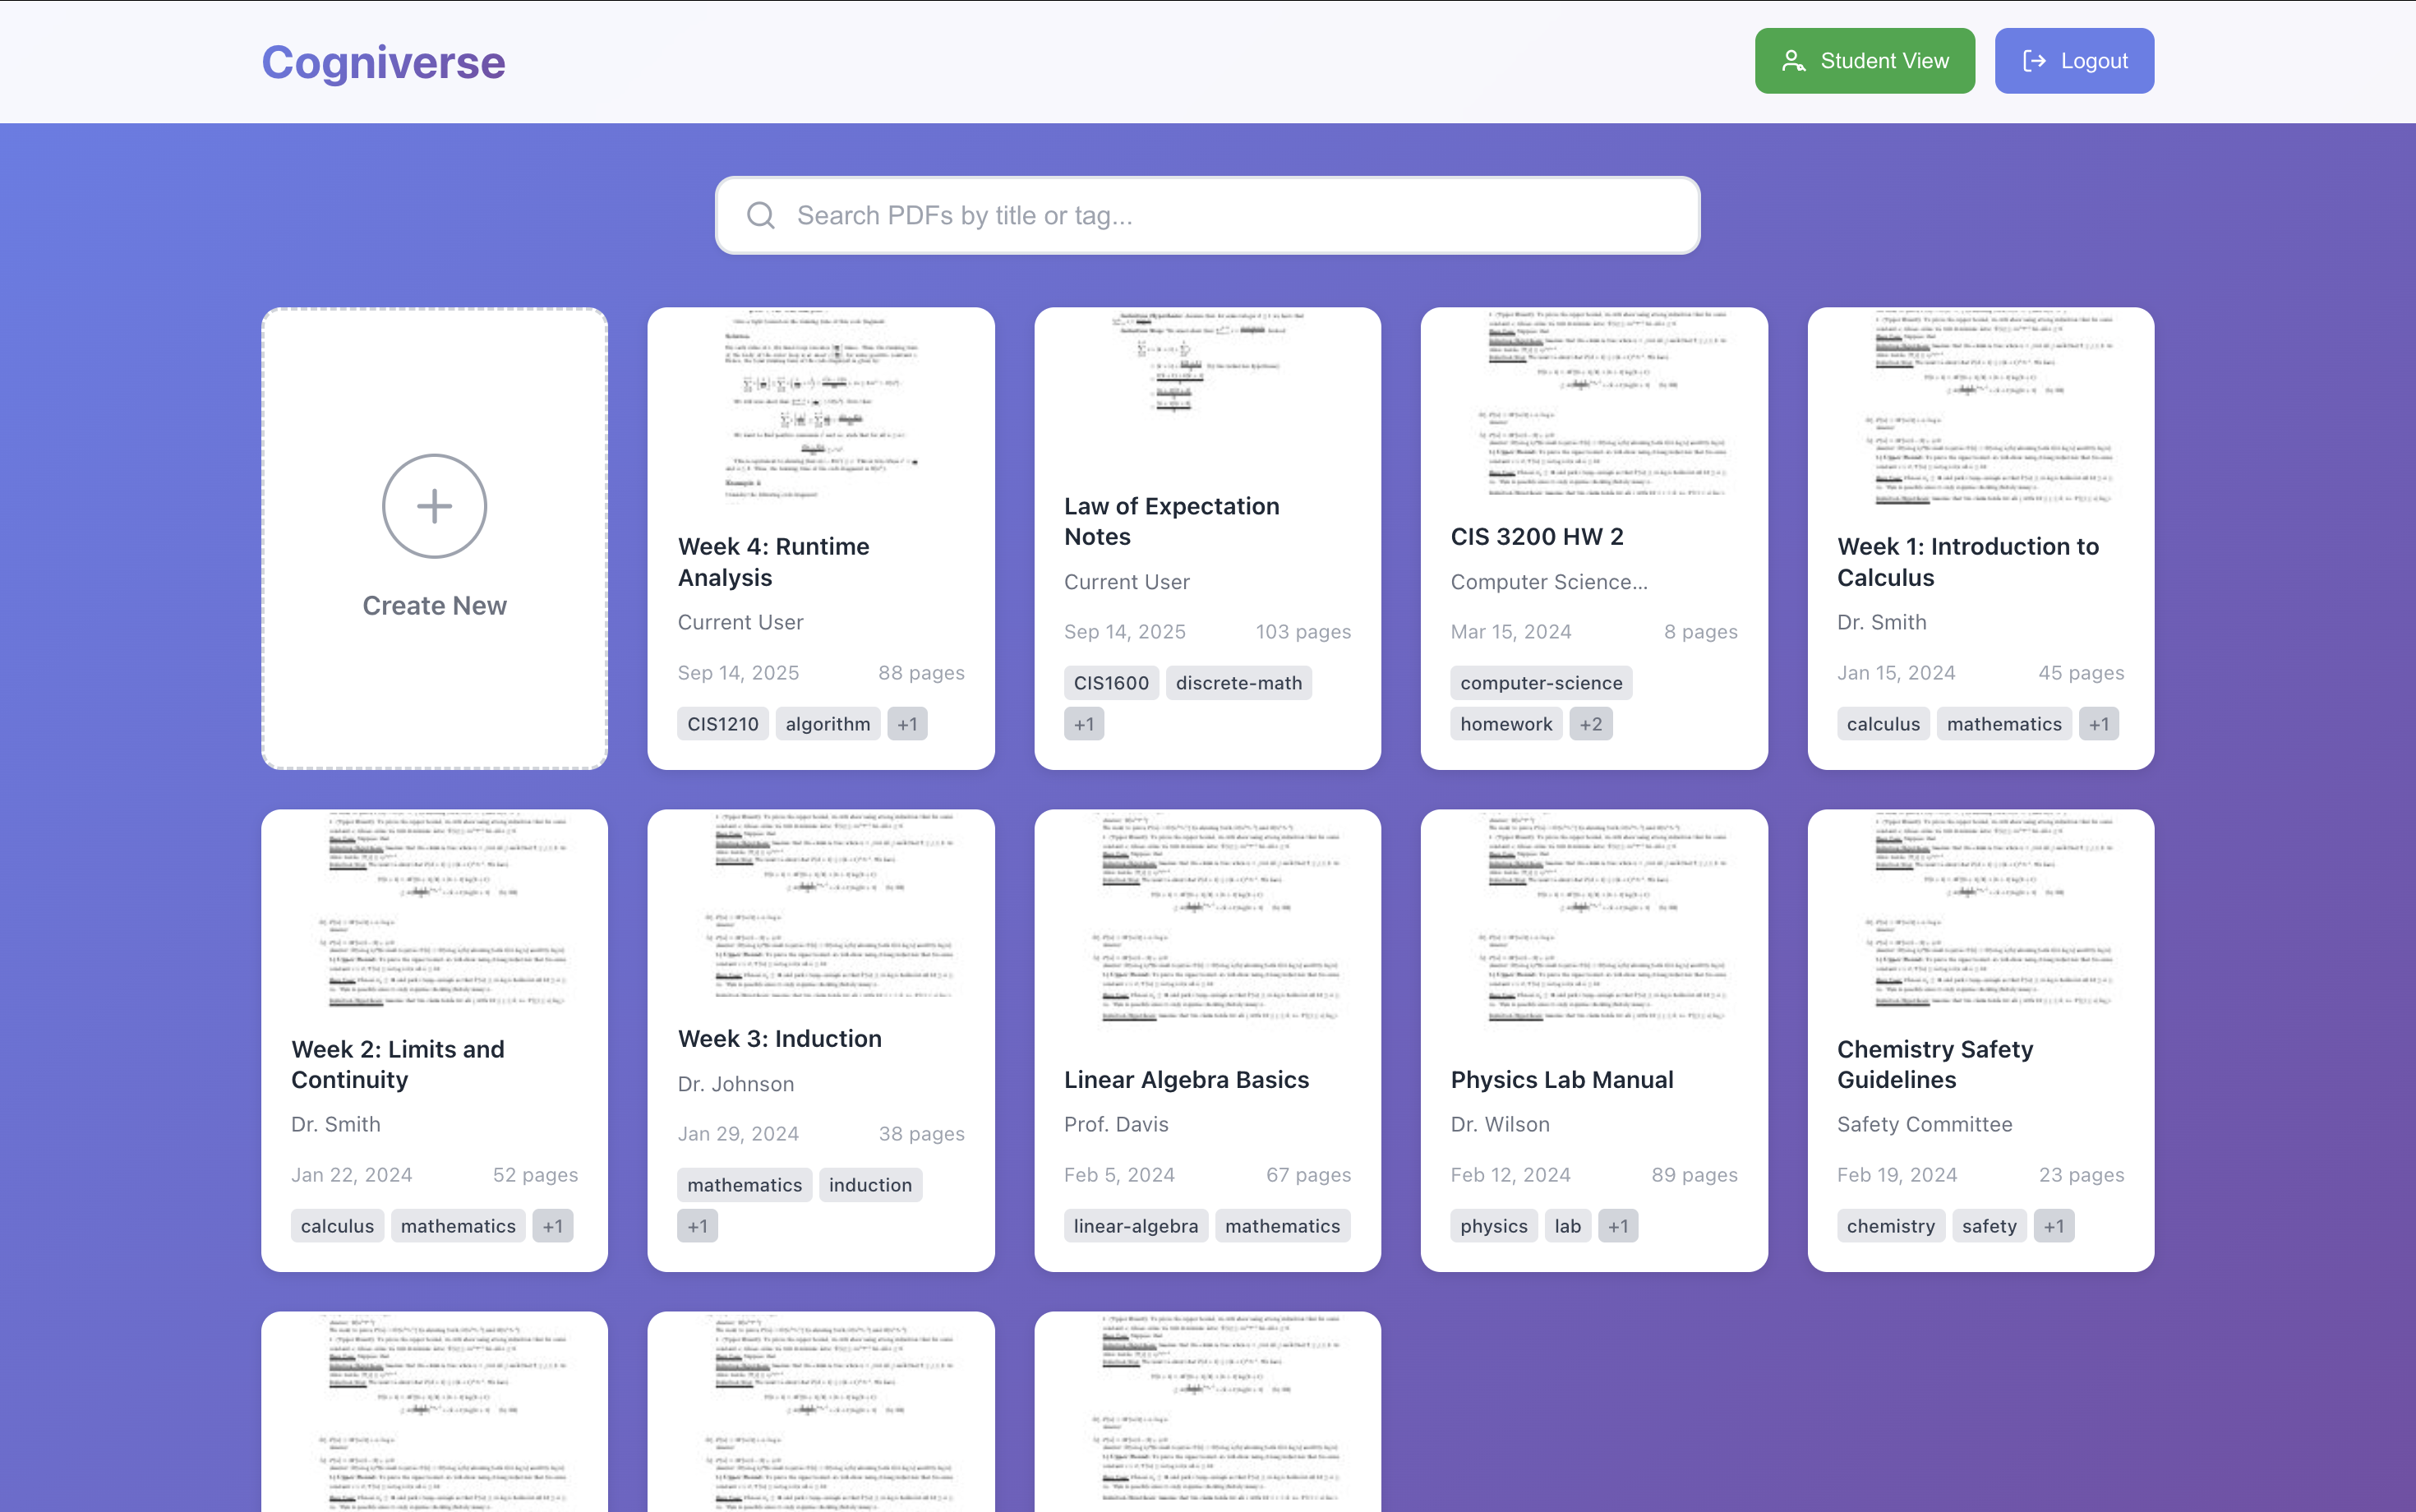
Task: Click the user icon on Student View button
Action: coord(1793,61)
